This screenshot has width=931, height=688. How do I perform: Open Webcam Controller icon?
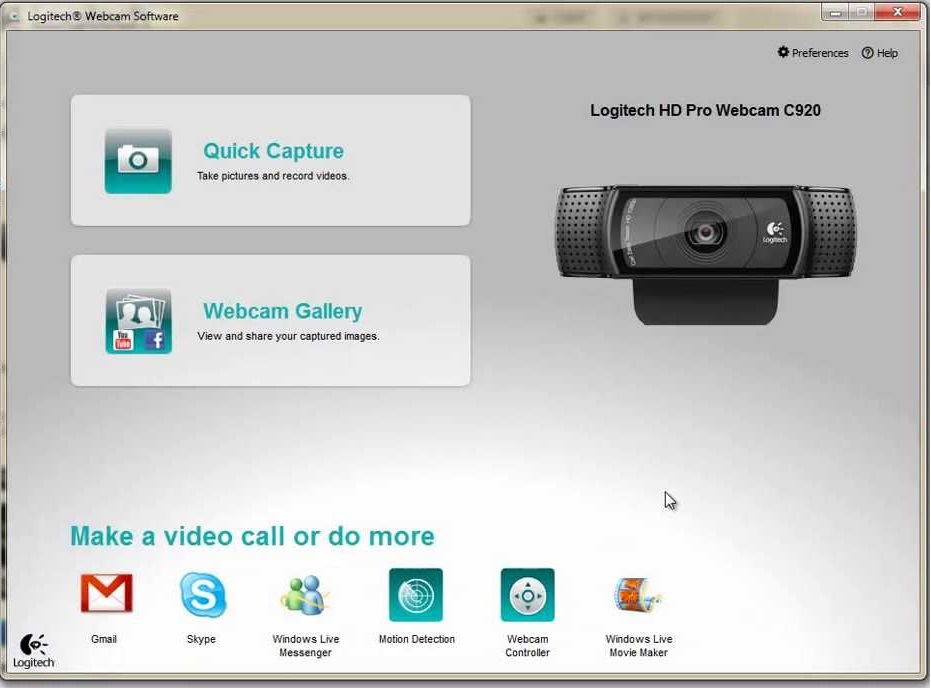click(527, 595)
